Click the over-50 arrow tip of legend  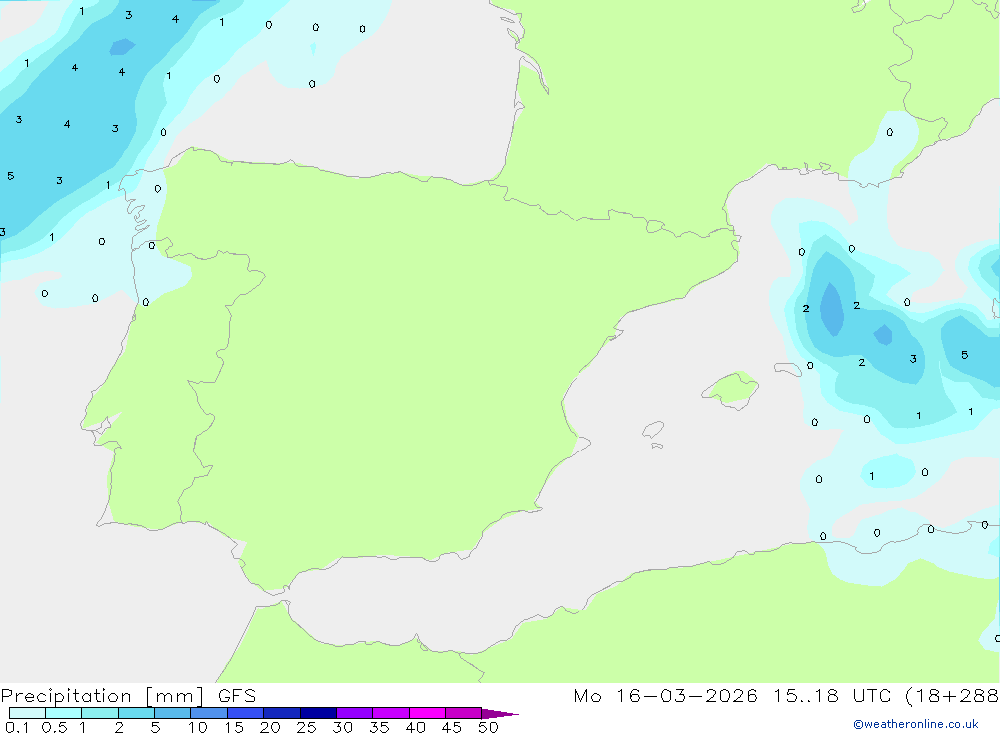coord(499,713)
